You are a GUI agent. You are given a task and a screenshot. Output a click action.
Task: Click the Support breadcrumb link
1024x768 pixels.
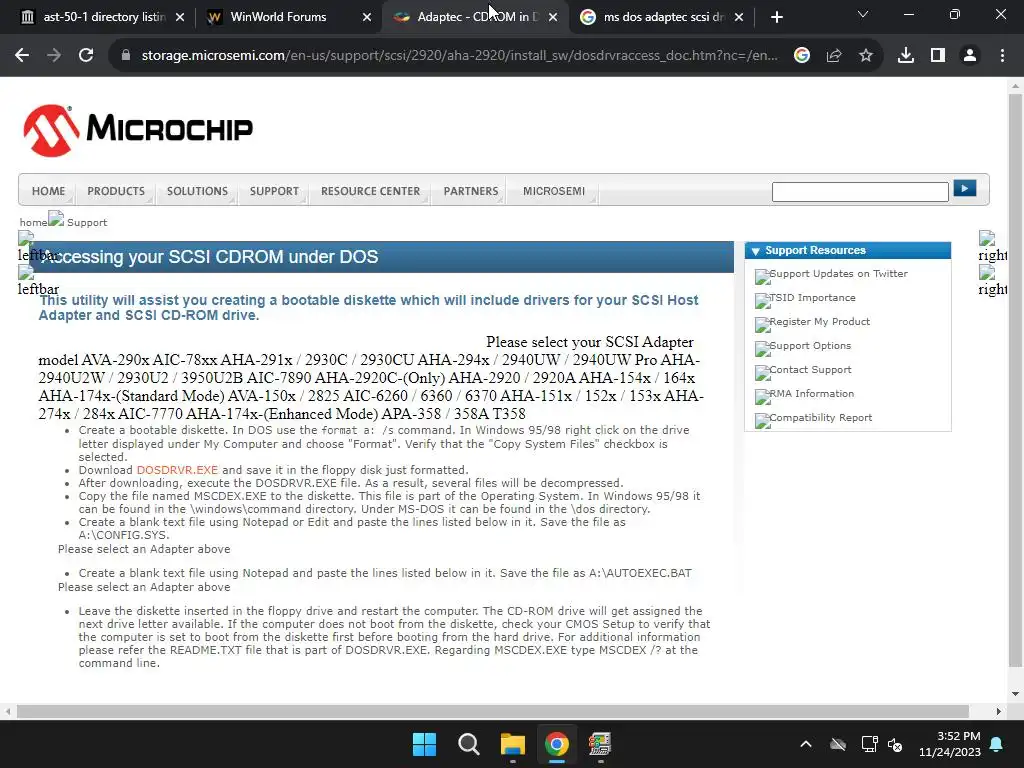point(87,222)
